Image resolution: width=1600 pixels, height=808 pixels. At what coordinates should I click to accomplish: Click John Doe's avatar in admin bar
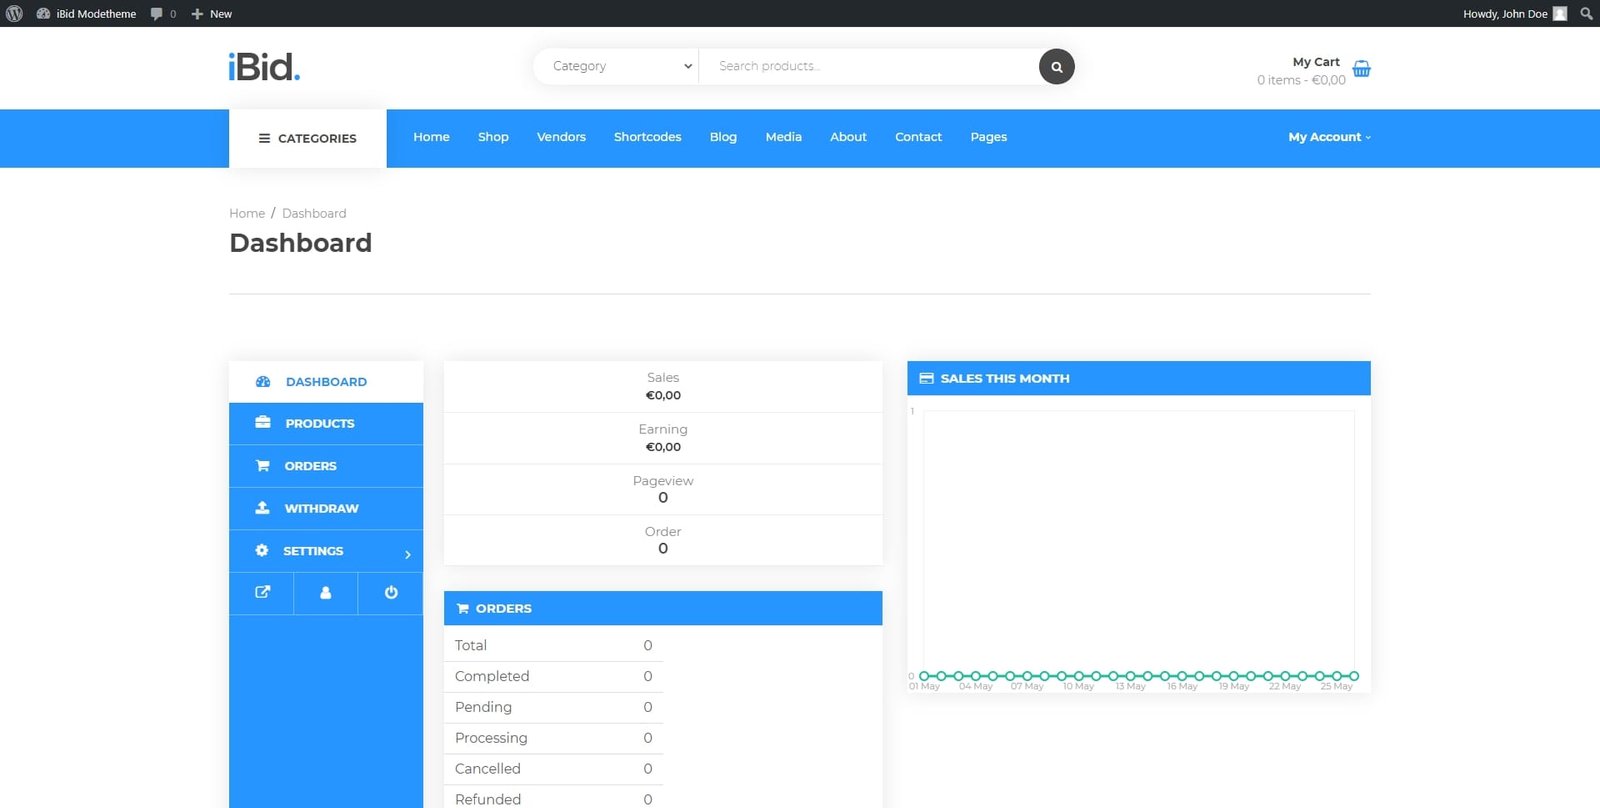pos(1560,14)
